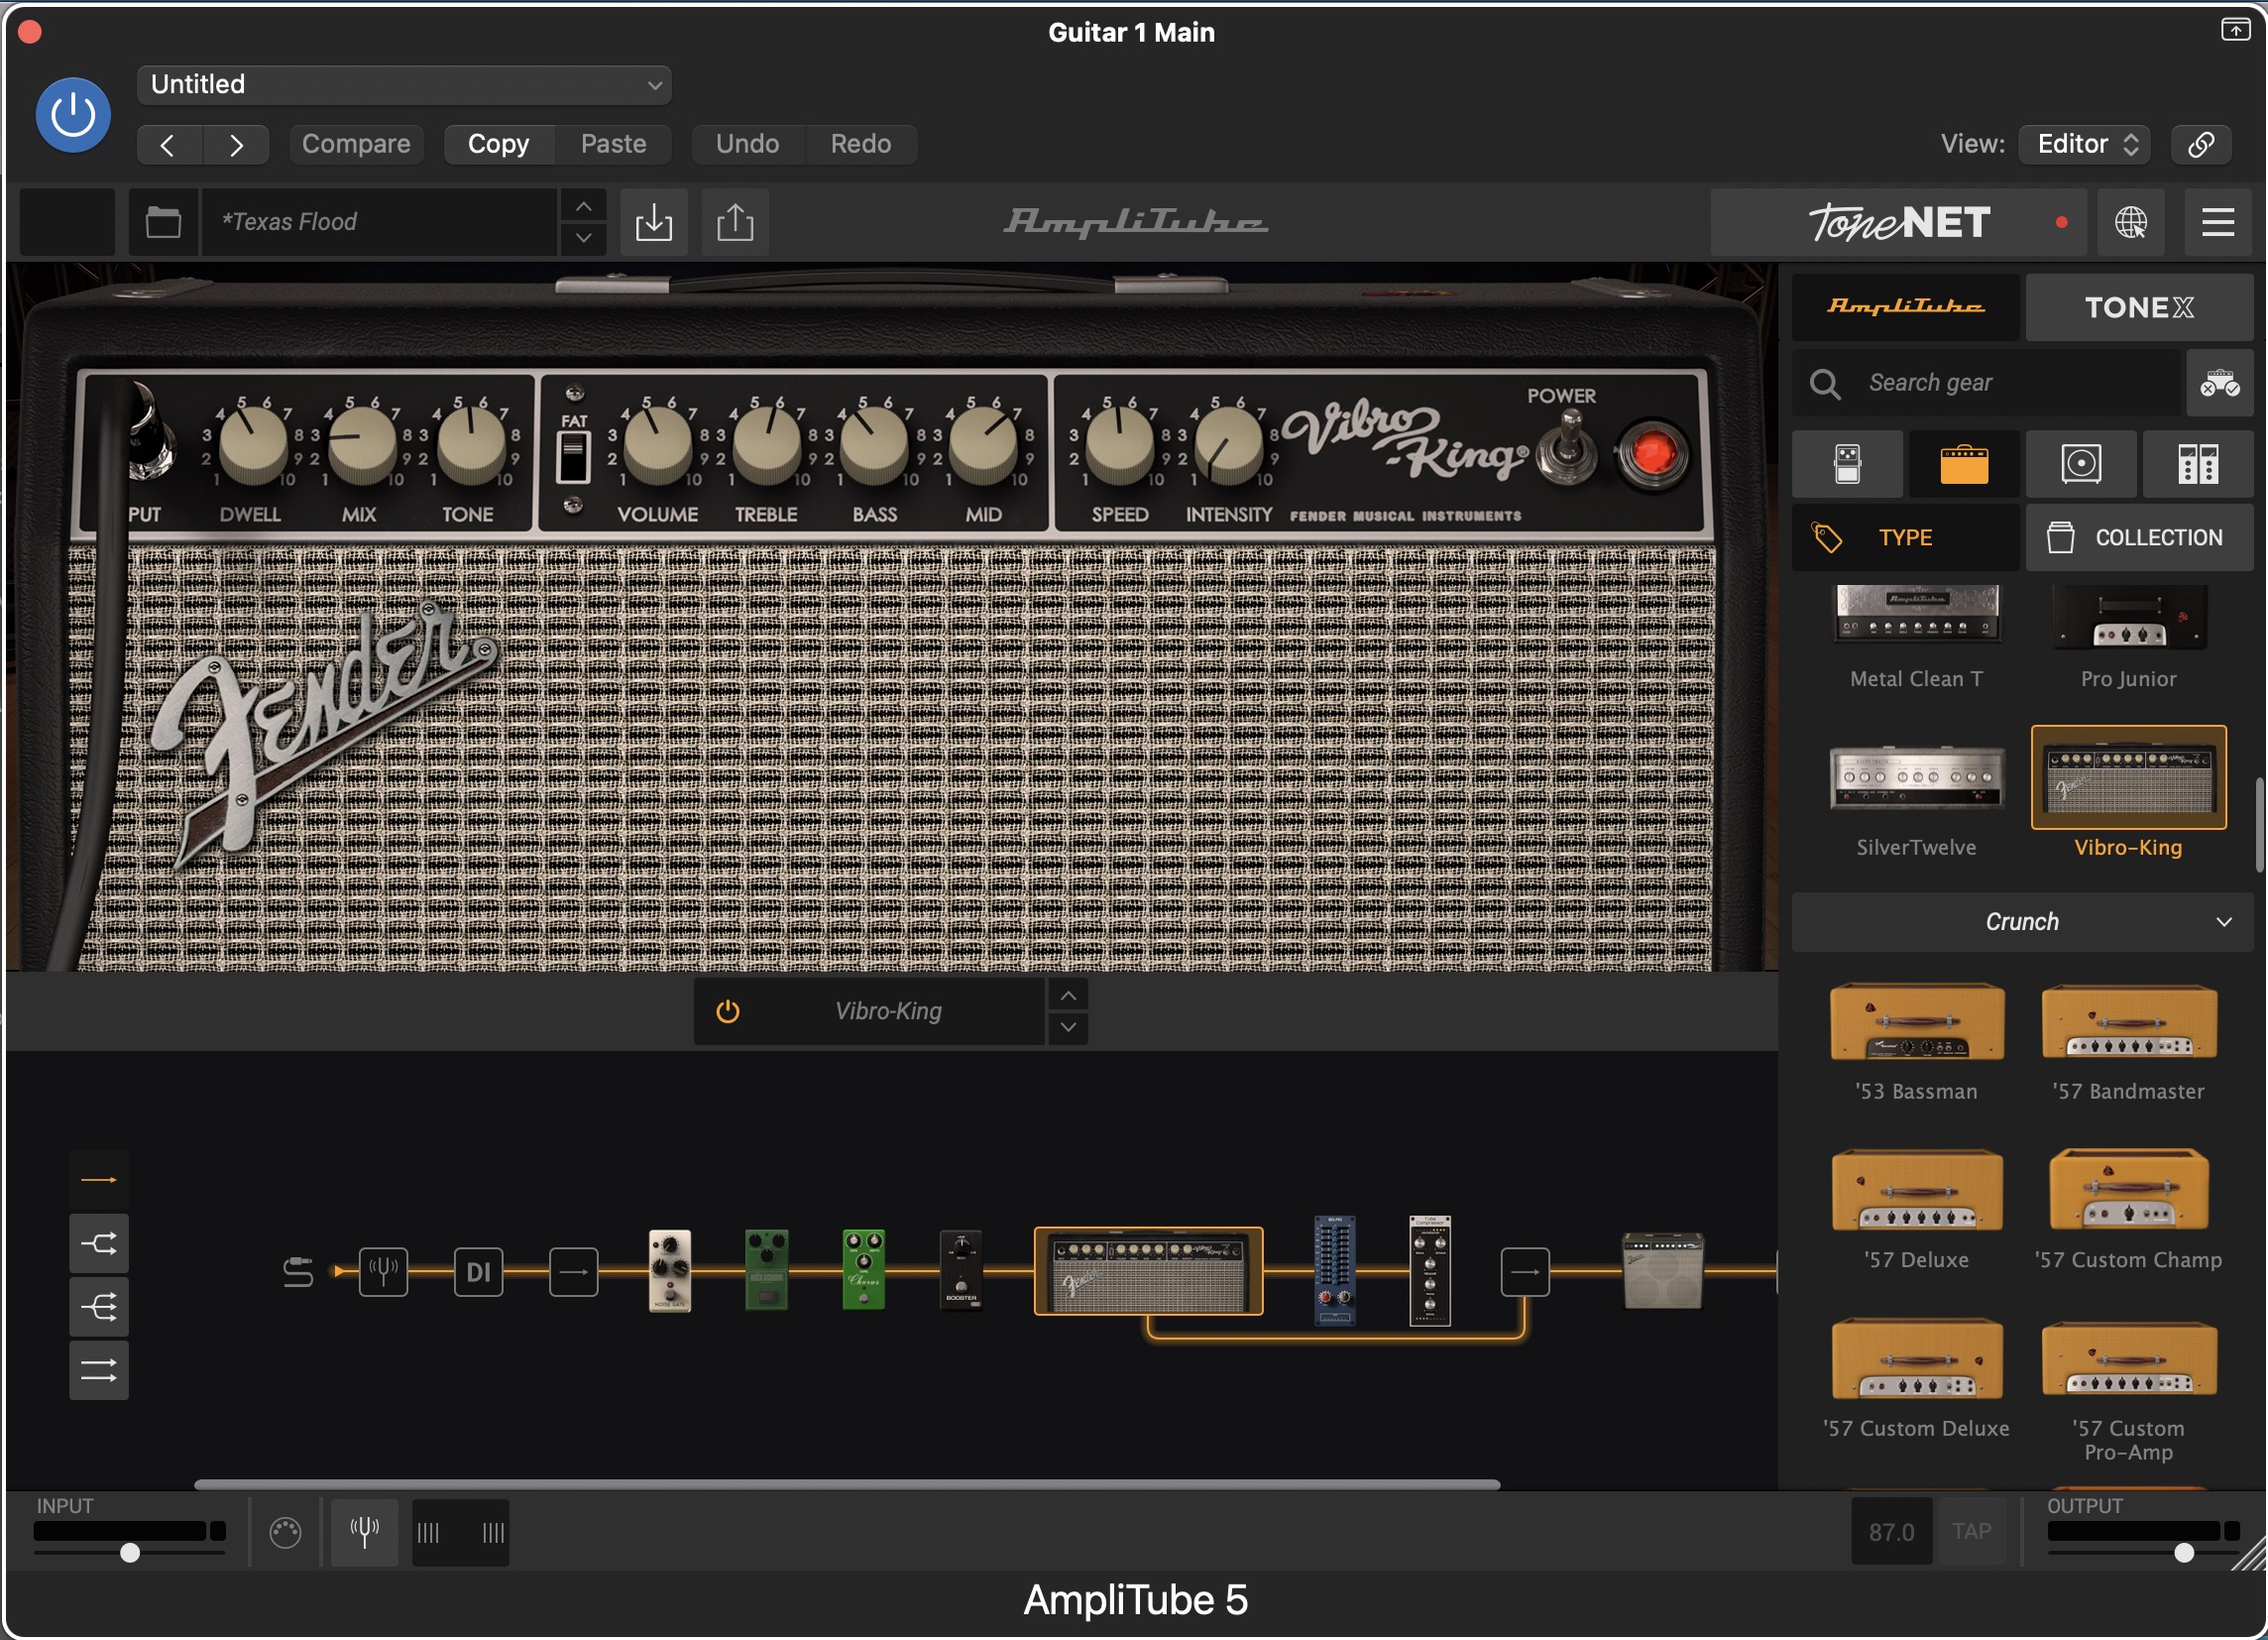Choose the two-way split routing layout
Screen dimensions: 2268x1640
click(99, 1244)
